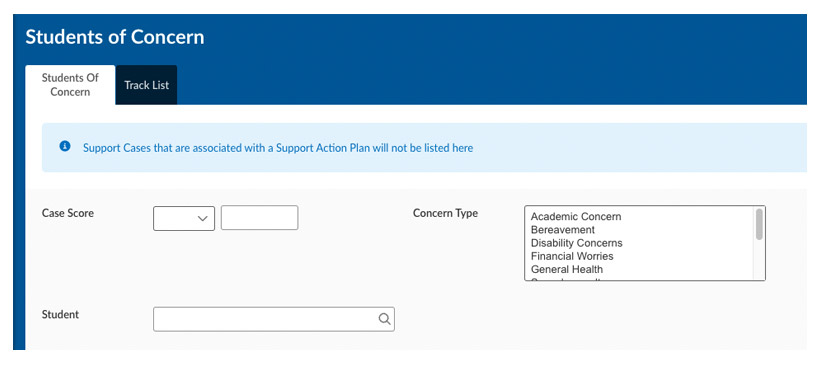Click the partially visible option below General Health
This screenshot has width=820, height=365.
tap(567, 280)
